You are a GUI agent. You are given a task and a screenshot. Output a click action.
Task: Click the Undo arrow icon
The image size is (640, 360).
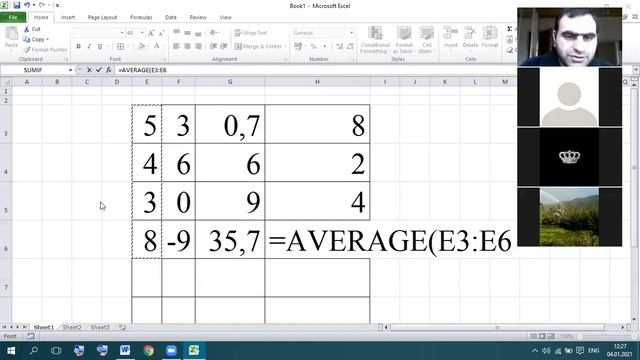(x=27, y=5)
